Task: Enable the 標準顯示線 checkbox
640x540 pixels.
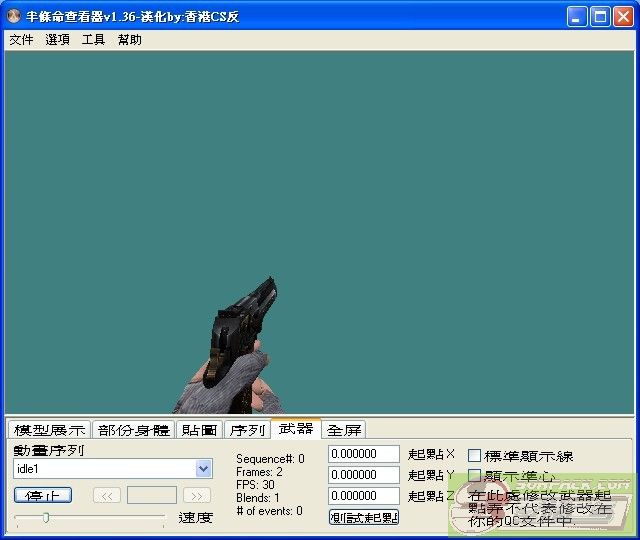Action: pos(474,456)
